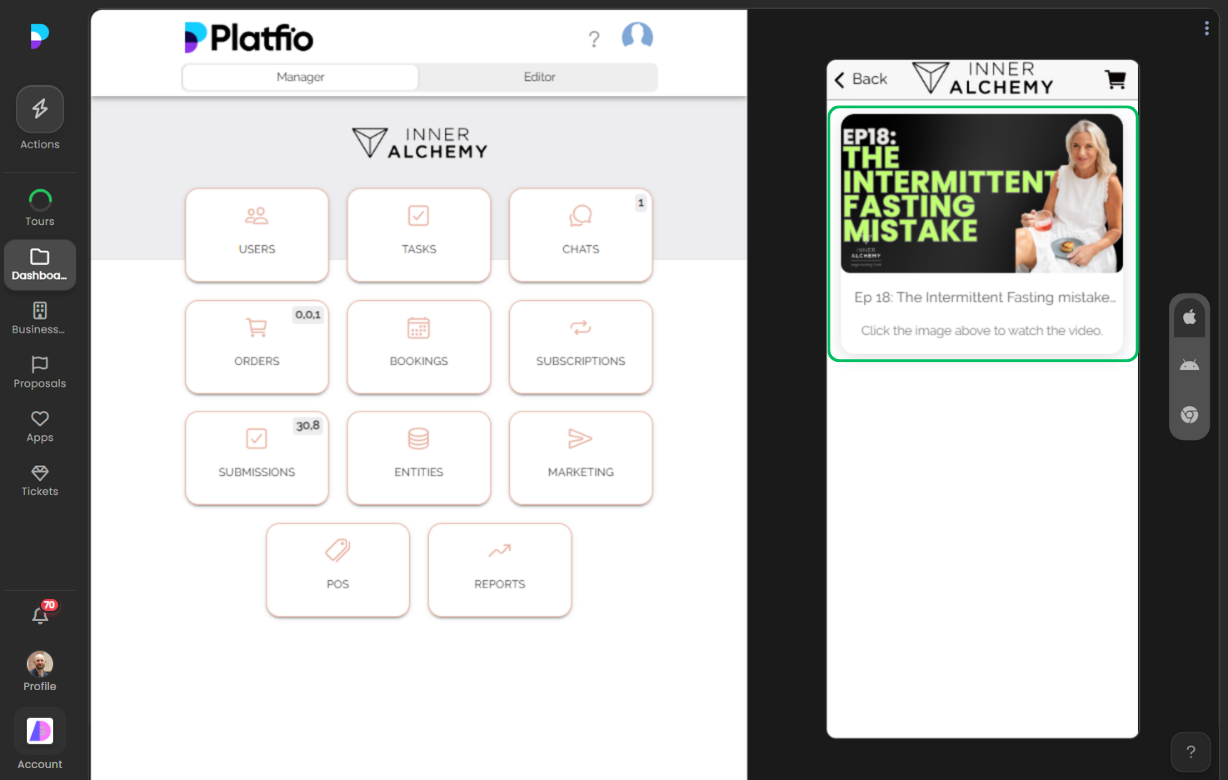The image size is (1228, 780).
Task: Play the Intermittent Fasting Mistake video thumbnail
Action: click(981, 193)
